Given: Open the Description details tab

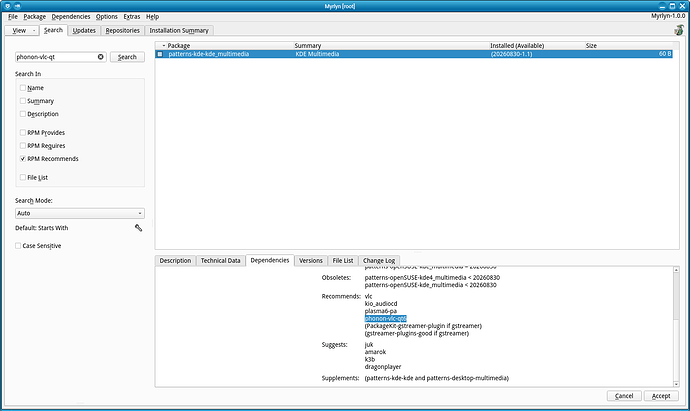Looking at the screenshot, I should click(175, 261).
